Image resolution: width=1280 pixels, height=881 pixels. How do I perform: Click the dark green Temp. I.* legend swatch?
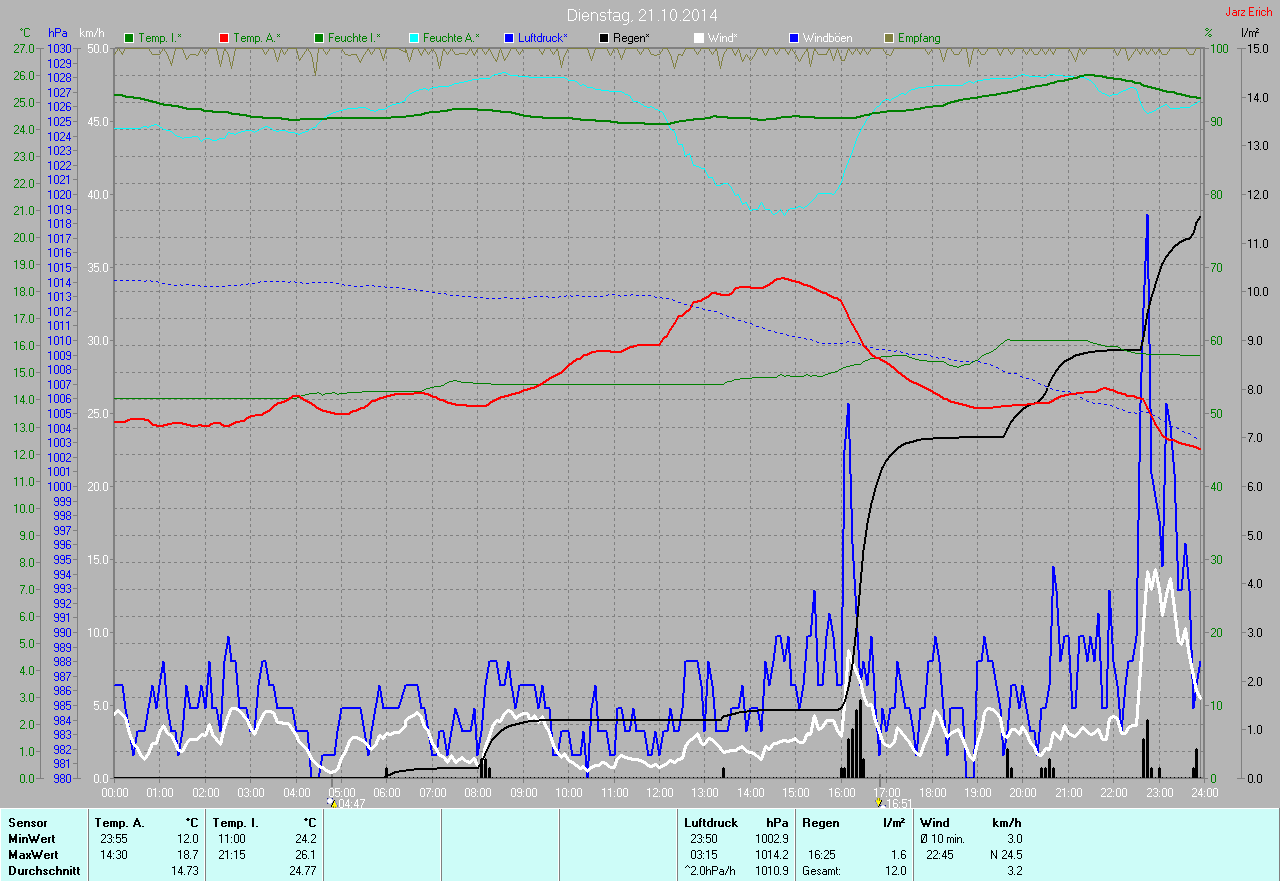[129, 38]
